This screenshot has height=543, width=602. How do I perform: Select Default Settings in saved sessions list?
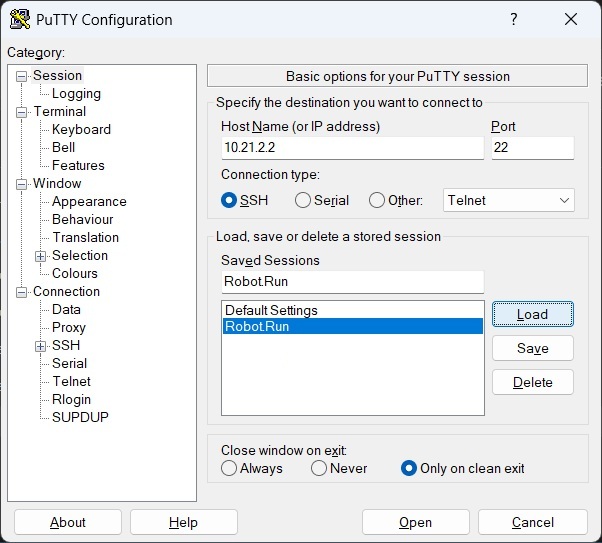271,310
